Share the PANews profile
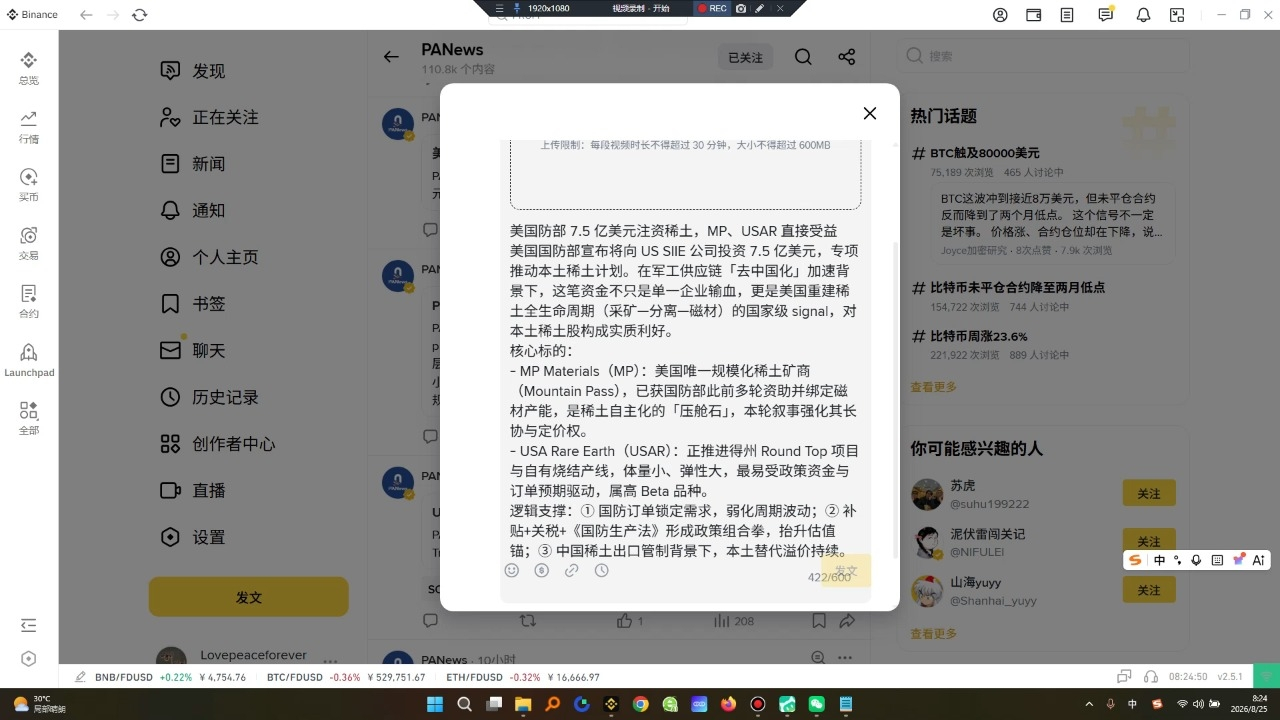This screenshot has width=1280, height=720. tap(847, 57)
